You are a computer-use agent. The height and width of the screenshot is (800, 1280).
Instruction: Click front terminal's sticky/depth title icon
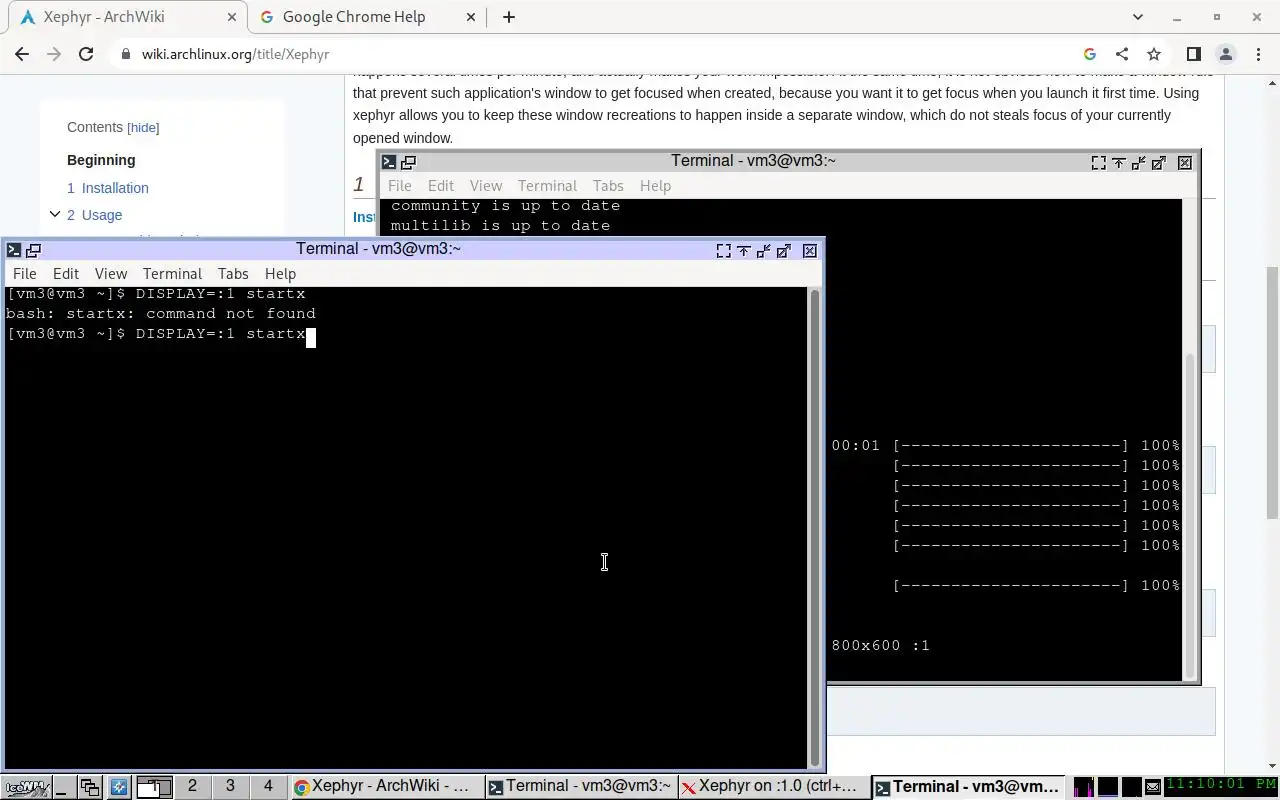[x=33, y=250]
